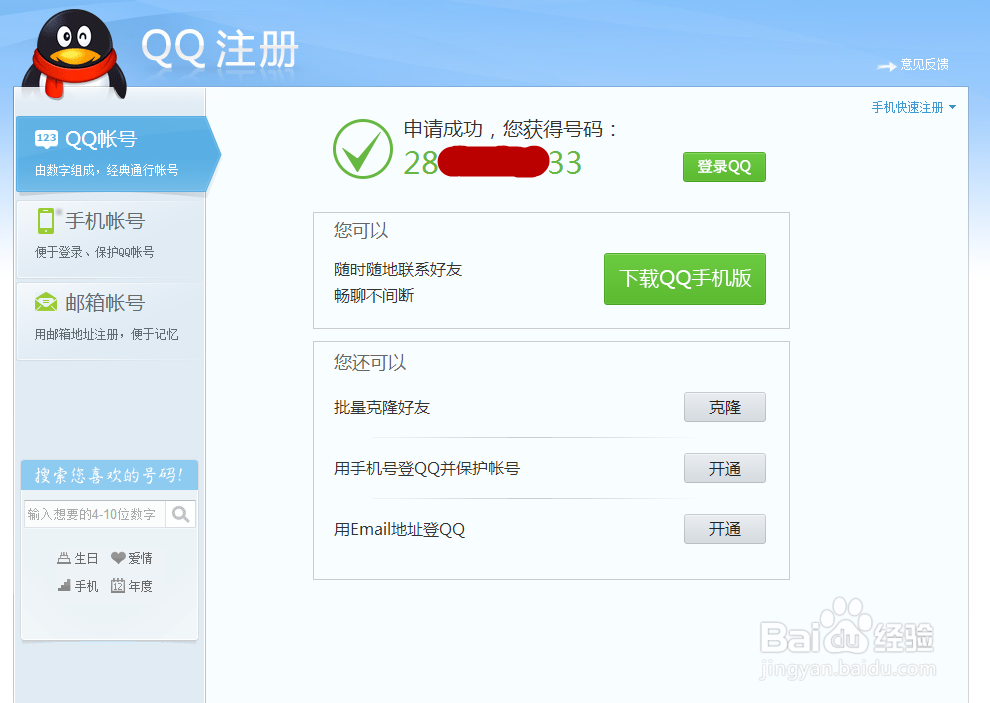Click the 爱情 heart icon
This screenshot has width=990, height=703.
tap(118, 558)
